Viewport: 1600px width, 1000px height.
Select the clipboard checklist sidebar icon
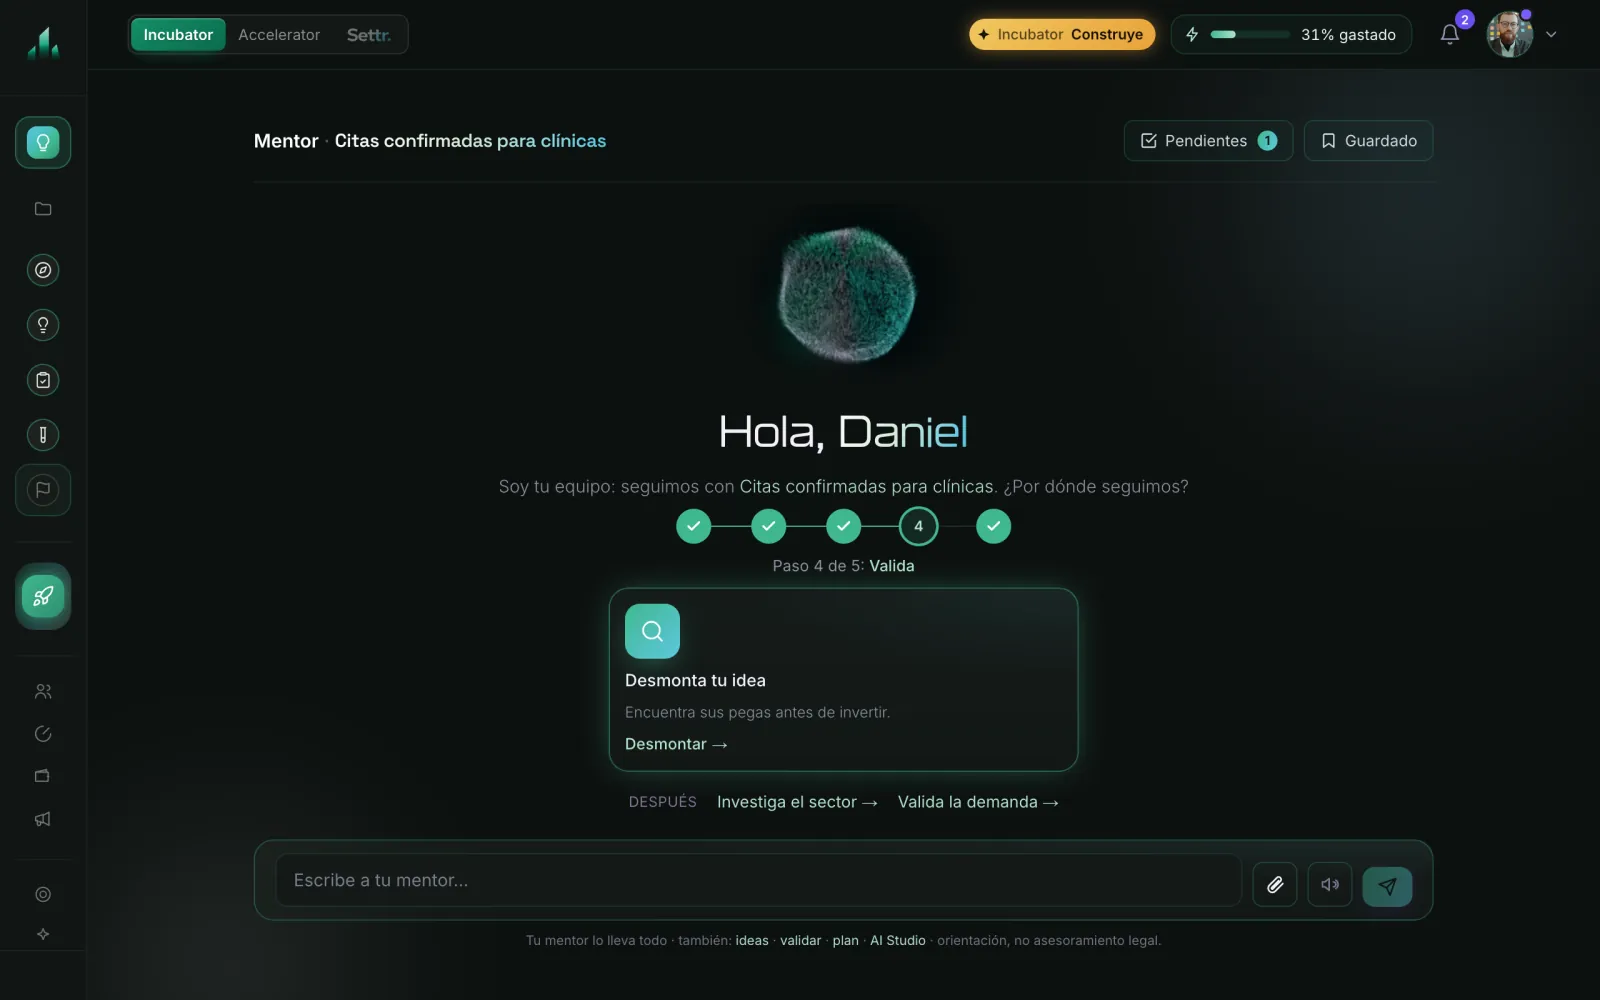(x=43, y=380)
